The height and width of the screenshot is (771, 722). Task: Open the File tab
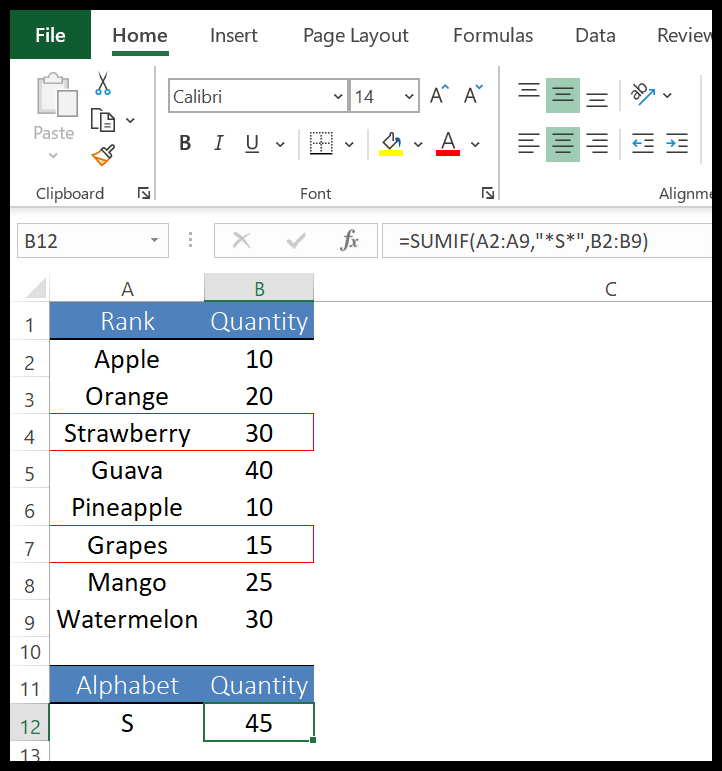[x=50, y=34]
